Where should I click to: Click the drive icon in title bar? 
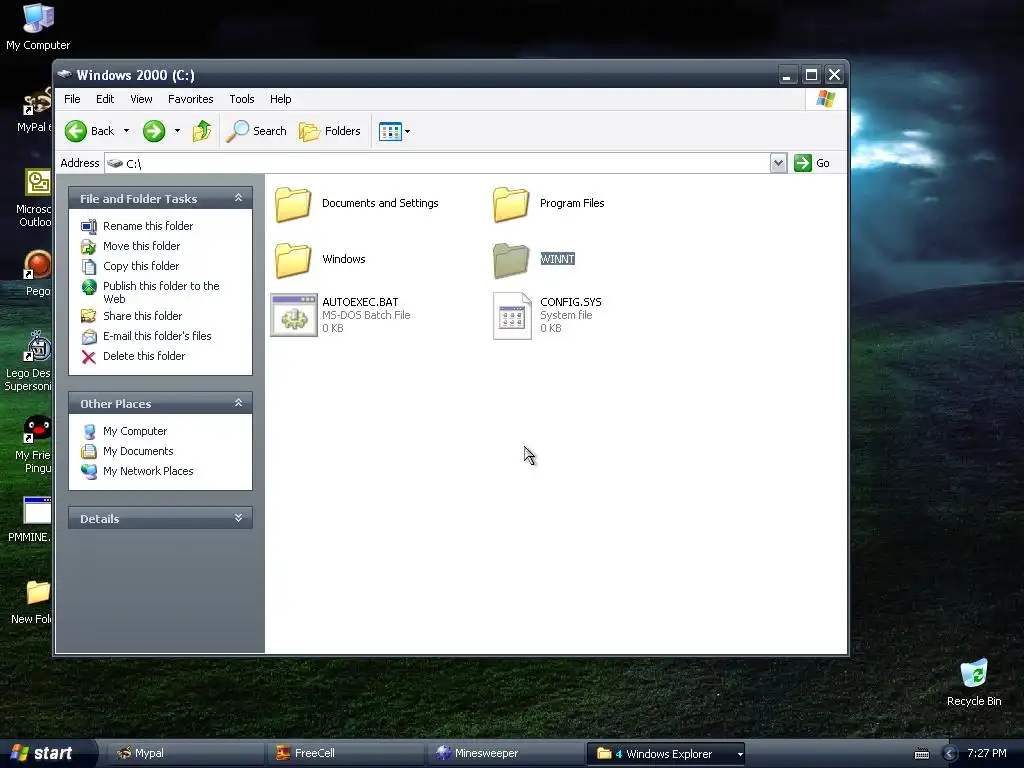65,74
